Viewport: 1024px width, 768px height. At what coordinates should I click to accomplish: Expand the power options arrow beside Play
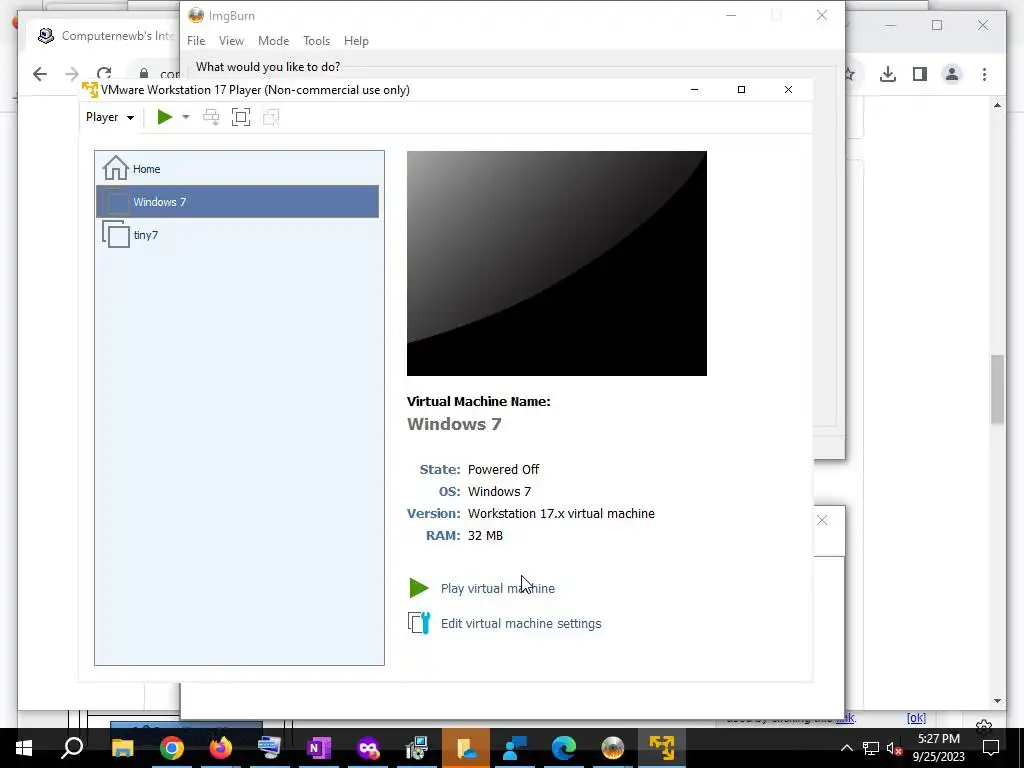click(x=185, y=117)
